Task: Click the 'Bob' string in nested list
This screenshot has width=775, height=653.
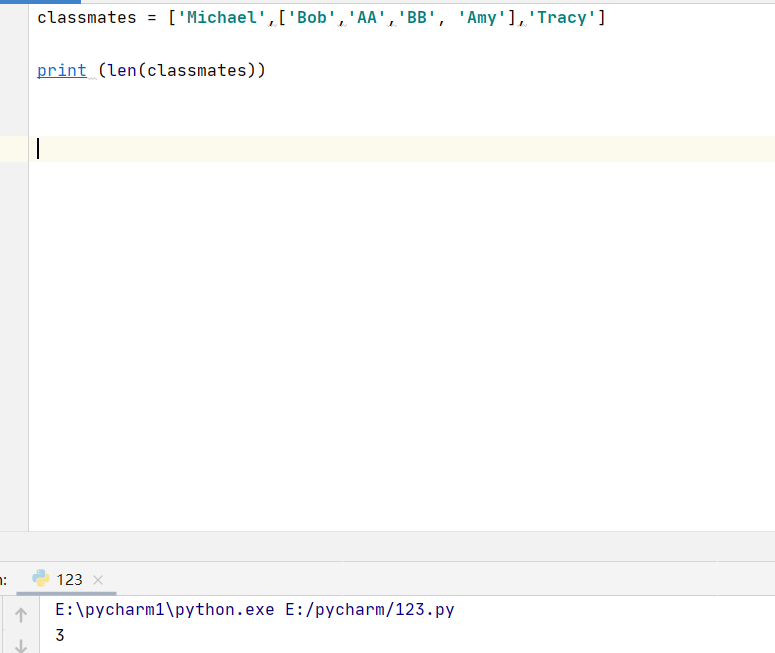Action: tap(311, 18)
